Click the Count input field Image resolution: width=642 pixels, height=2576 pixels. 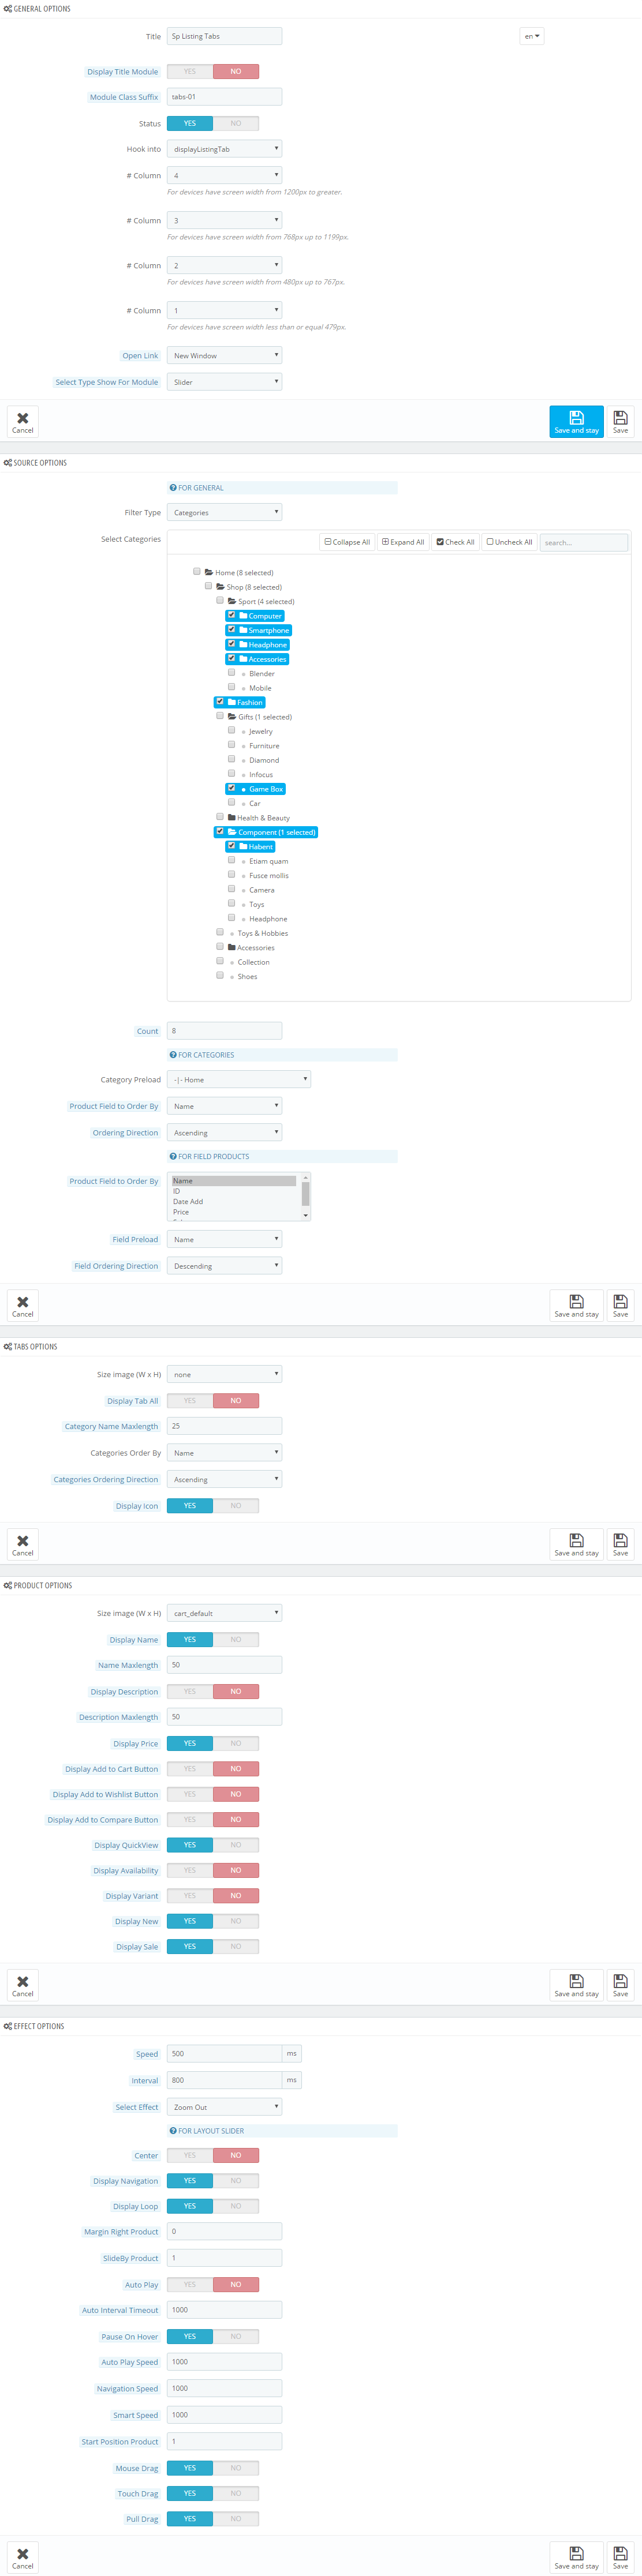[224, 1030]
